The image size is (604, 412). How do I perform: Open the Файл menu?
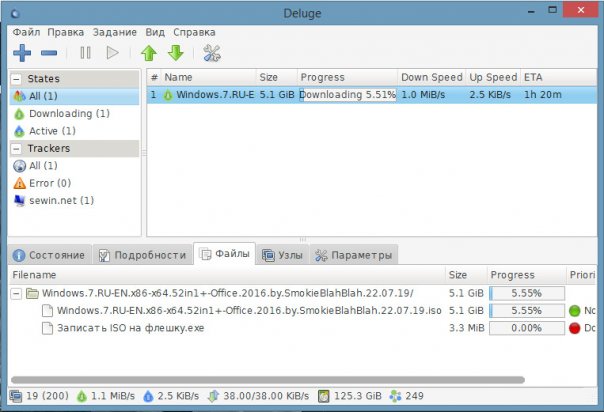click(26, 32)
